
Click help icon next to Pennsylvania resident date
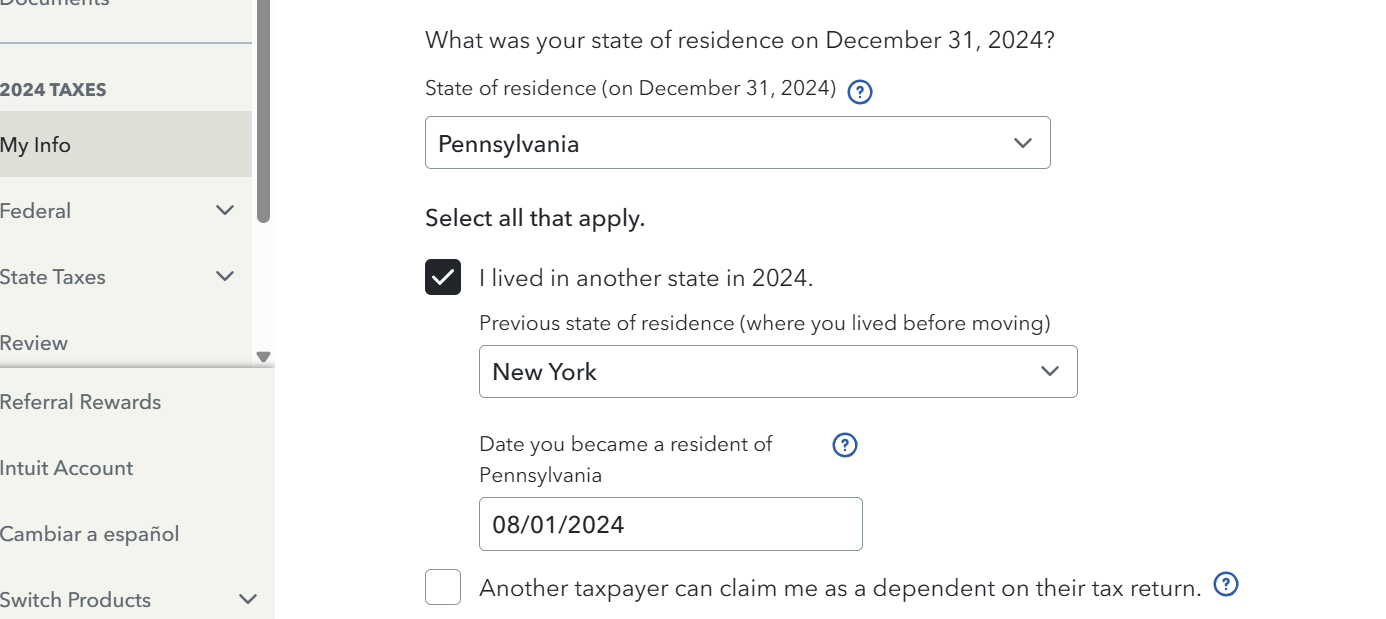tap(845, 445)
